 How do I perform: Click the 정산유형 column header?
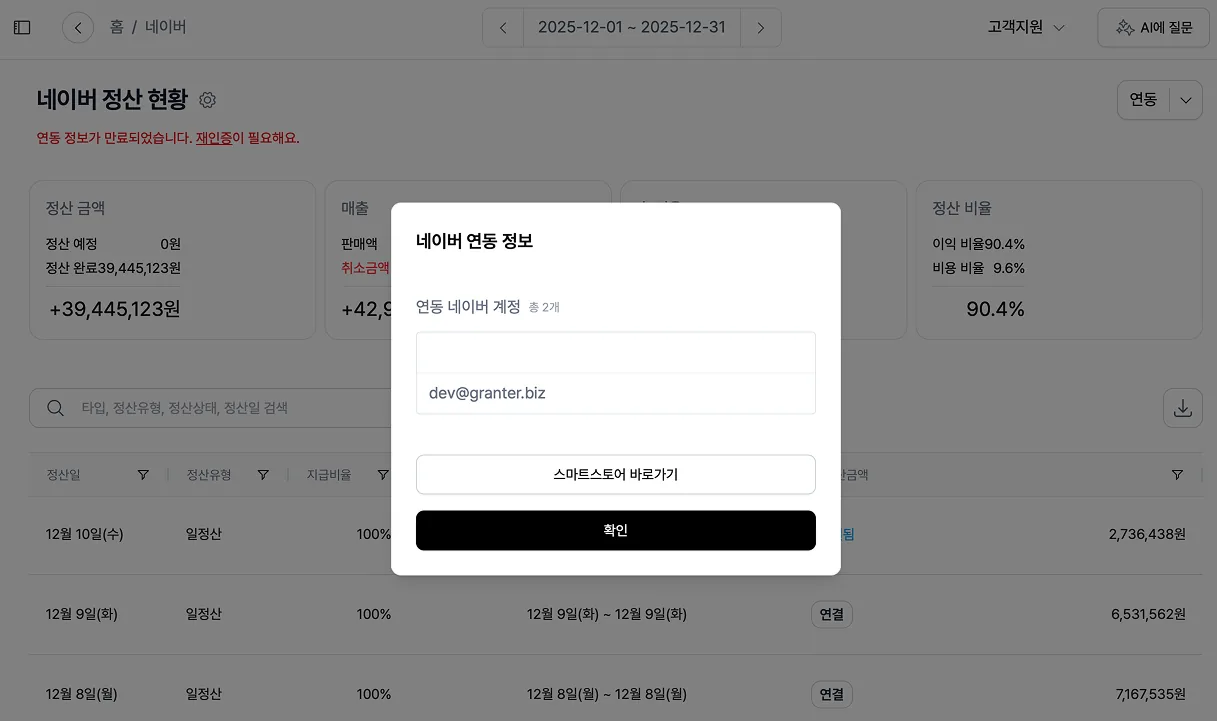208,475
